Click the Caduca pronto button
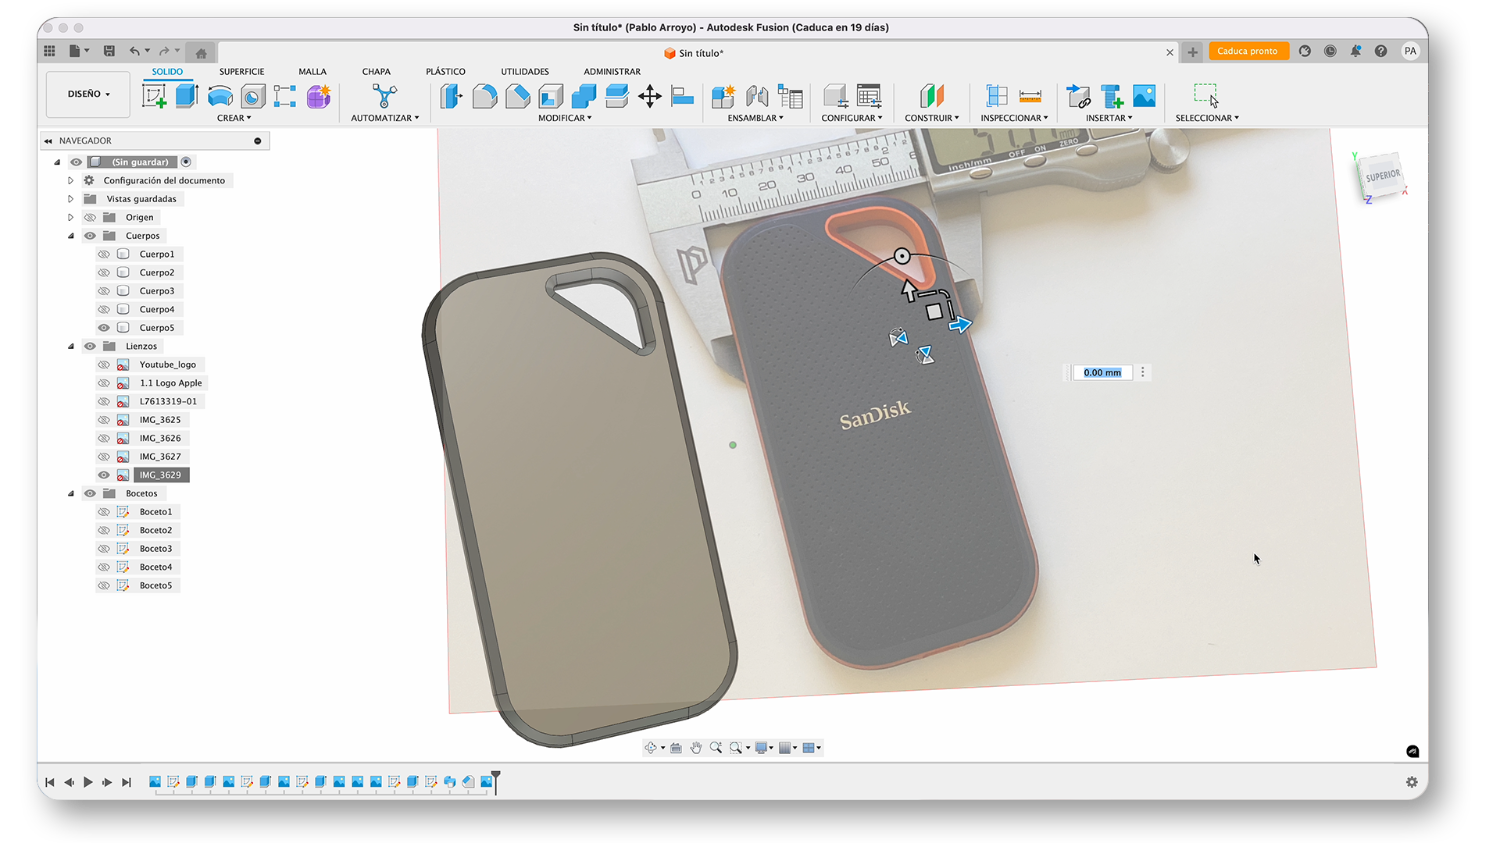 click(x=1247, y=51)
